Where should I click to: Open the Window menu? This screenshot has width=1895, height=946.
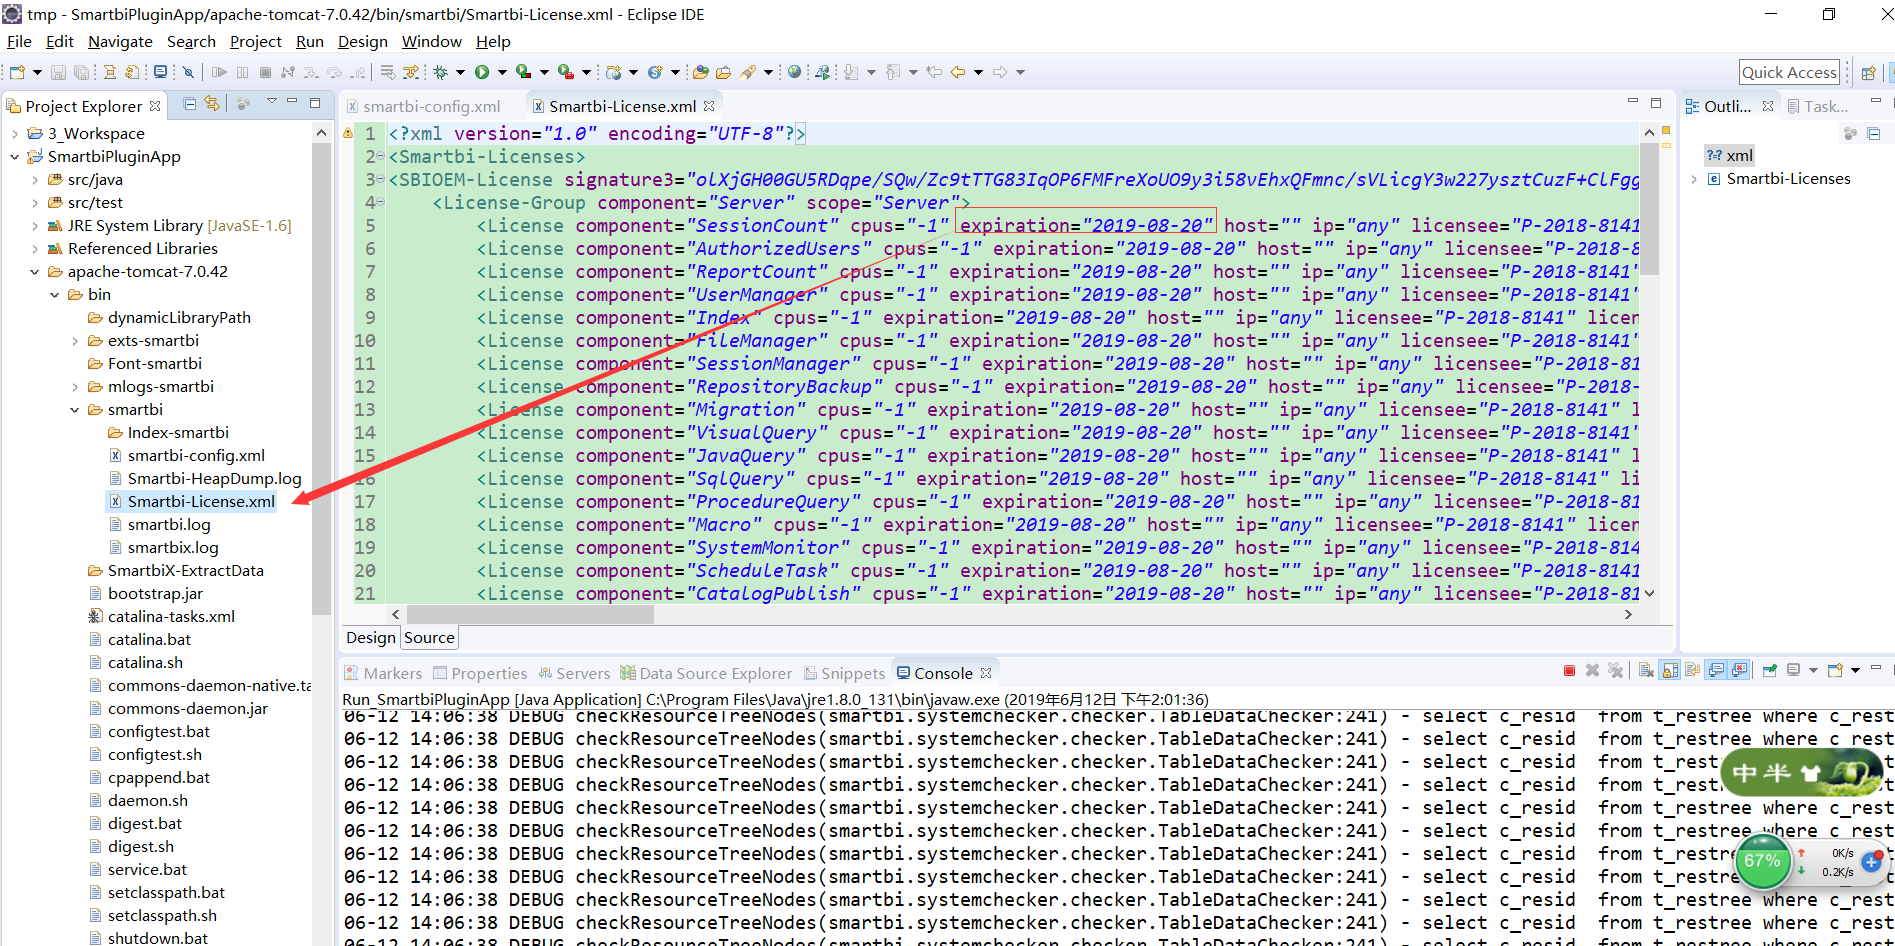pos(432,41)
